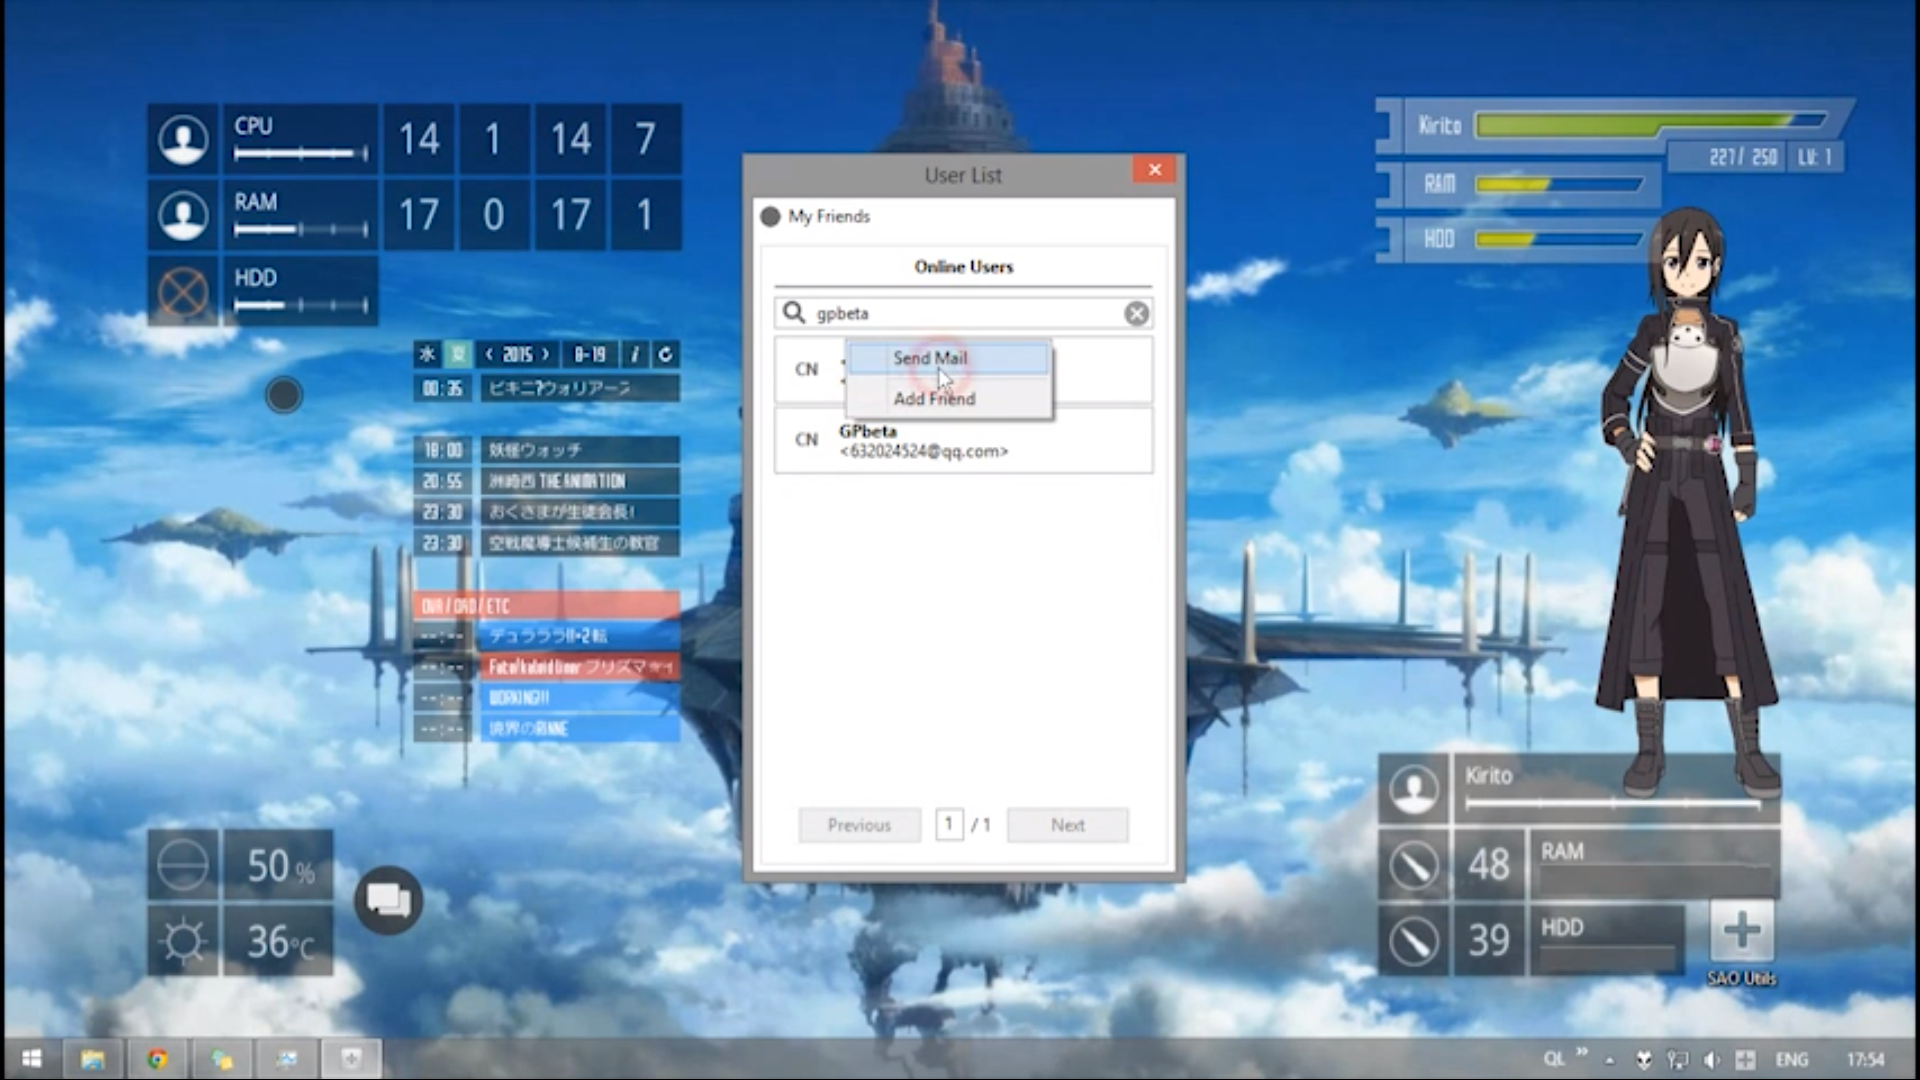
Task: Open the chat bubble widget
Action: [x=388, y=899]
